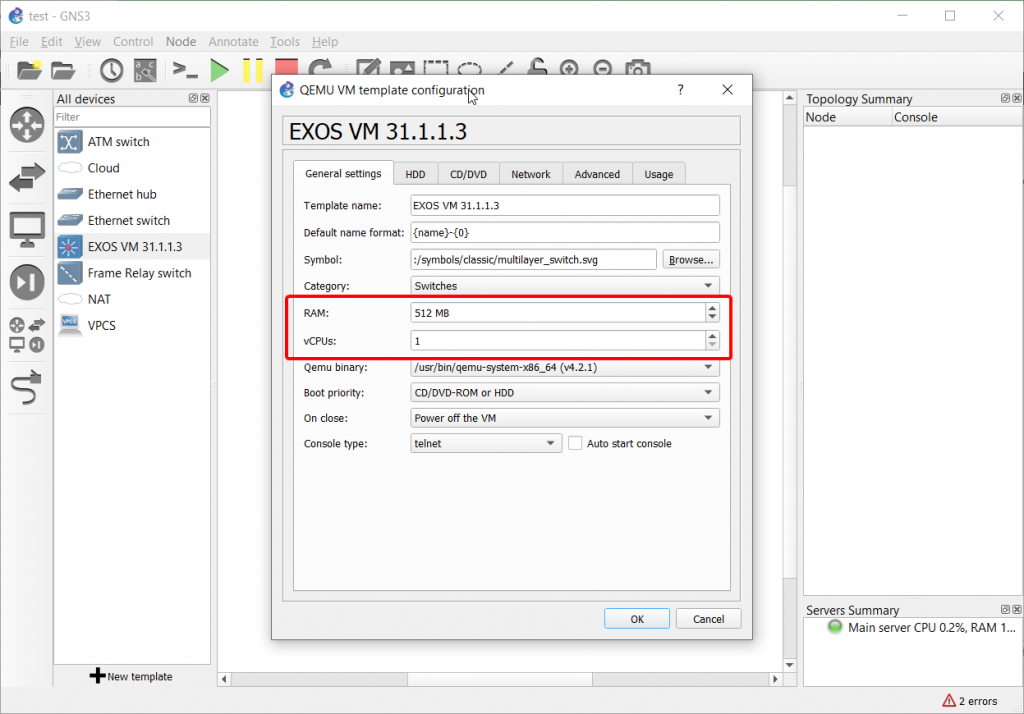Enable Auto start console checkbox

click(575, 444)
